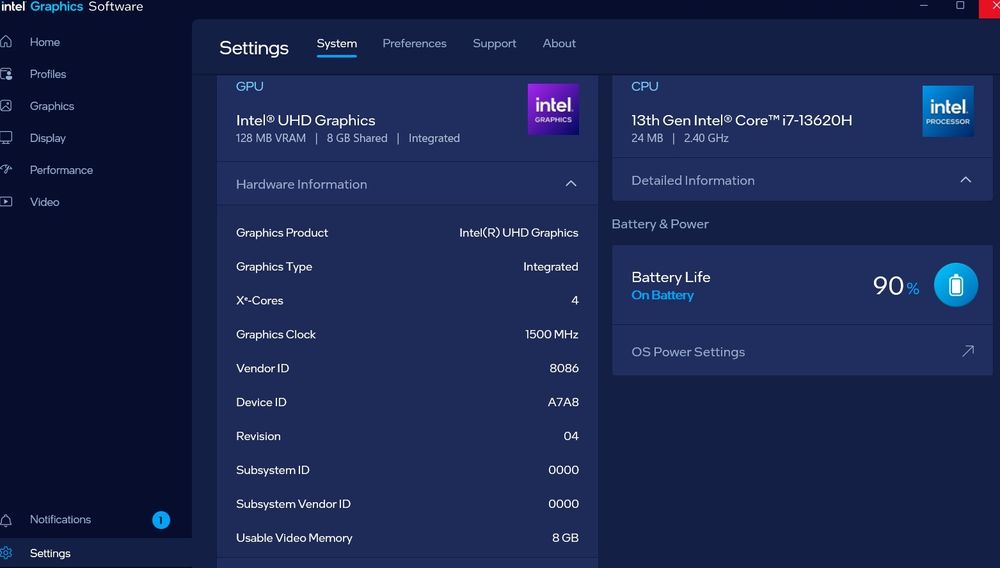1000x568 pixels.
Task: Click the Intel Processor logo badge
Action: pyautogui.click(x=947, y=111)
